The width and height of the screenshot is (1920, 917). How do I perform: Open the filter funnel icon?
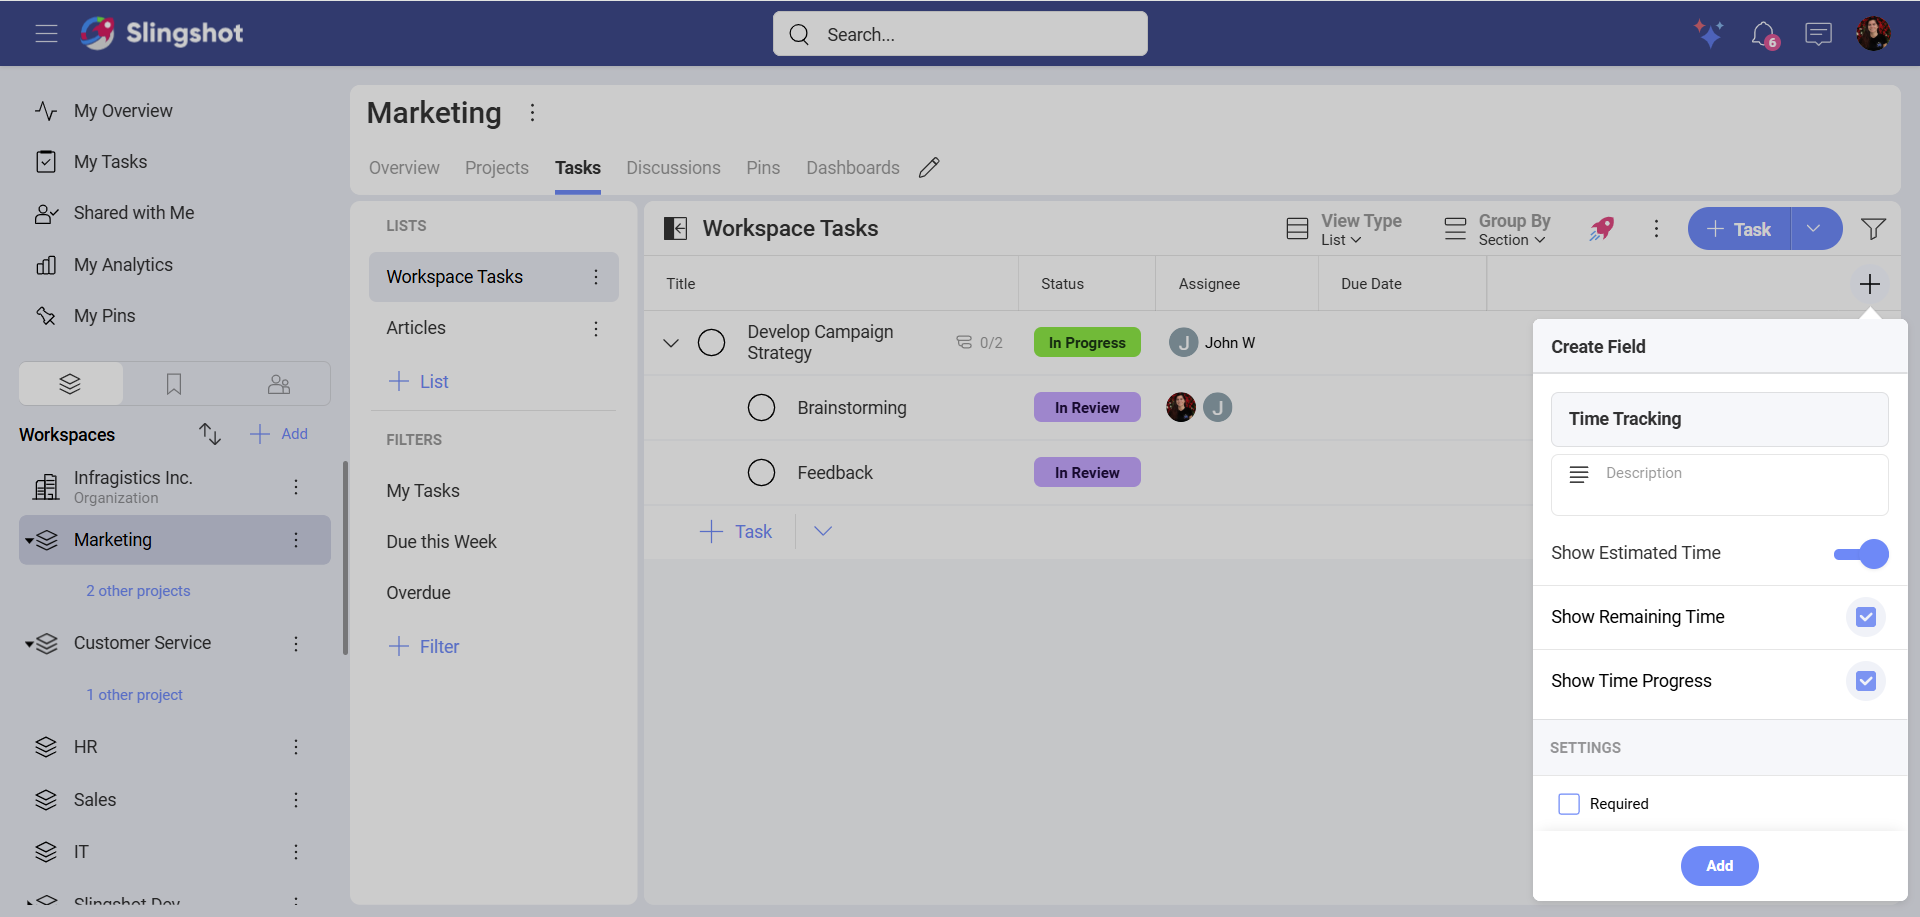click(1873, 229)
